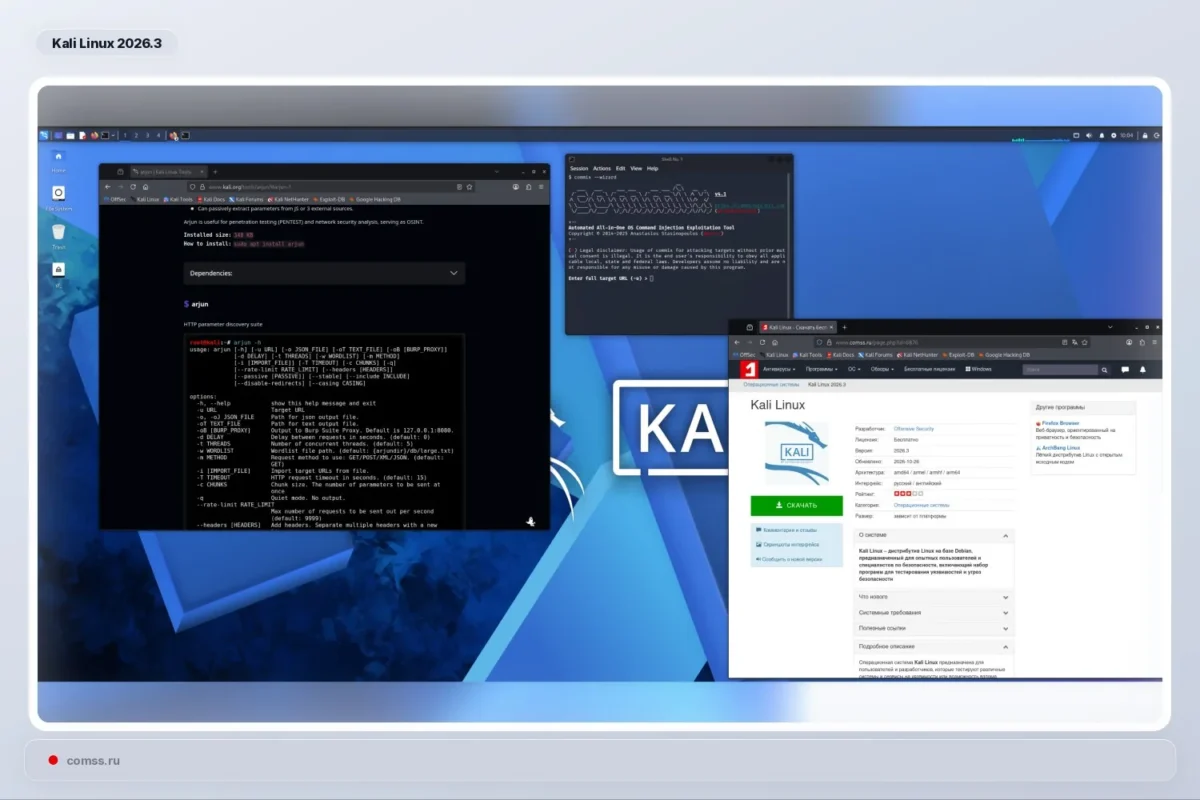The height and width of the screenshot is (800, 1200).
Task: Open Actions menu in the terminal window
Action: point(602,168)
